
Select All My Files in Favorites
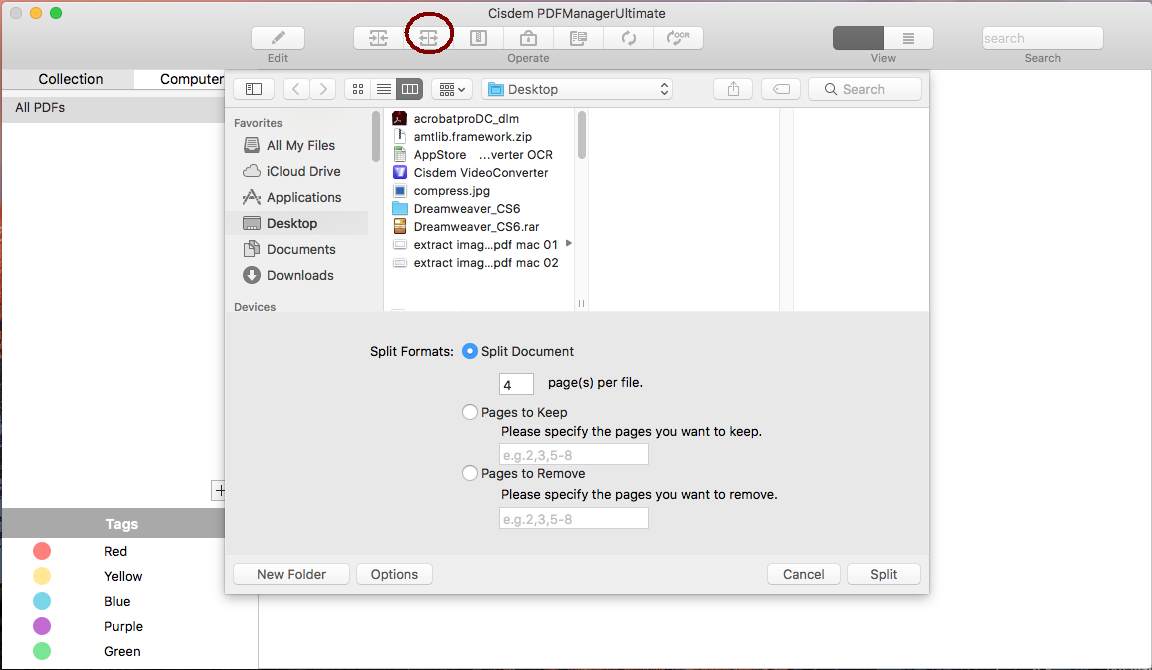click(x=300, y=145)
